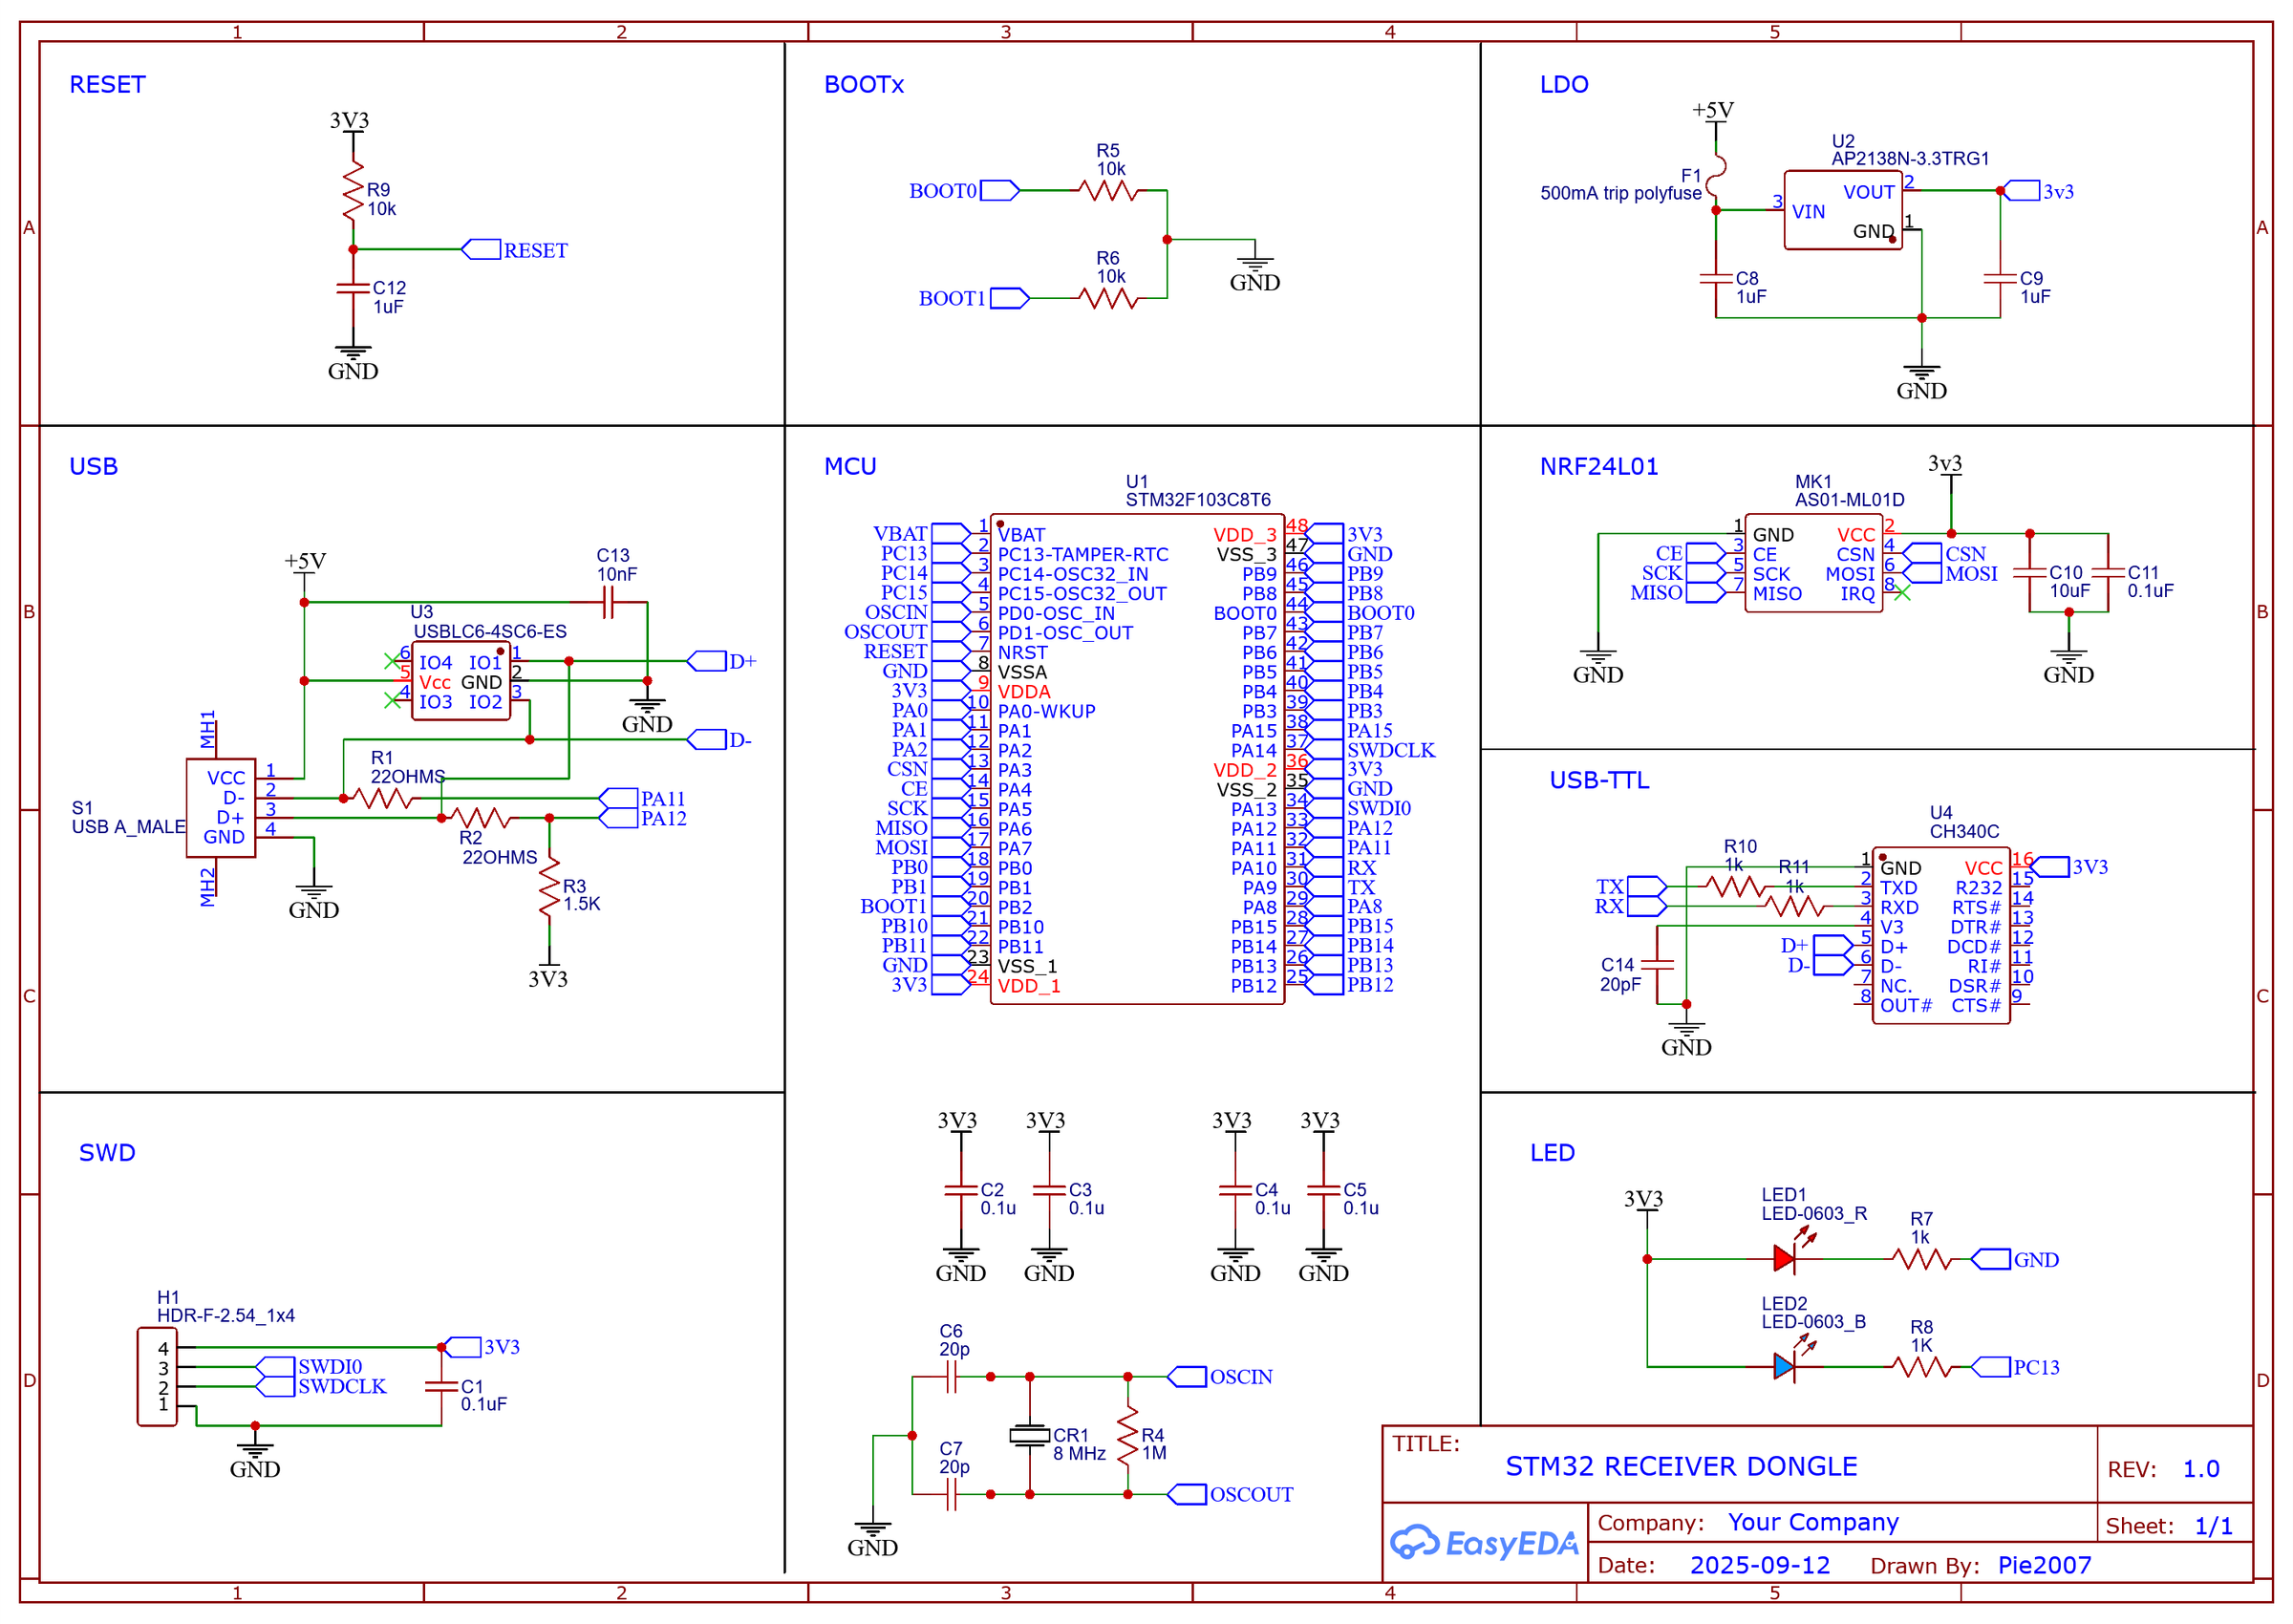Click the blue LED2 symbol
Viewport: 2293px width, 1624px height.
pos(1784,1367)
